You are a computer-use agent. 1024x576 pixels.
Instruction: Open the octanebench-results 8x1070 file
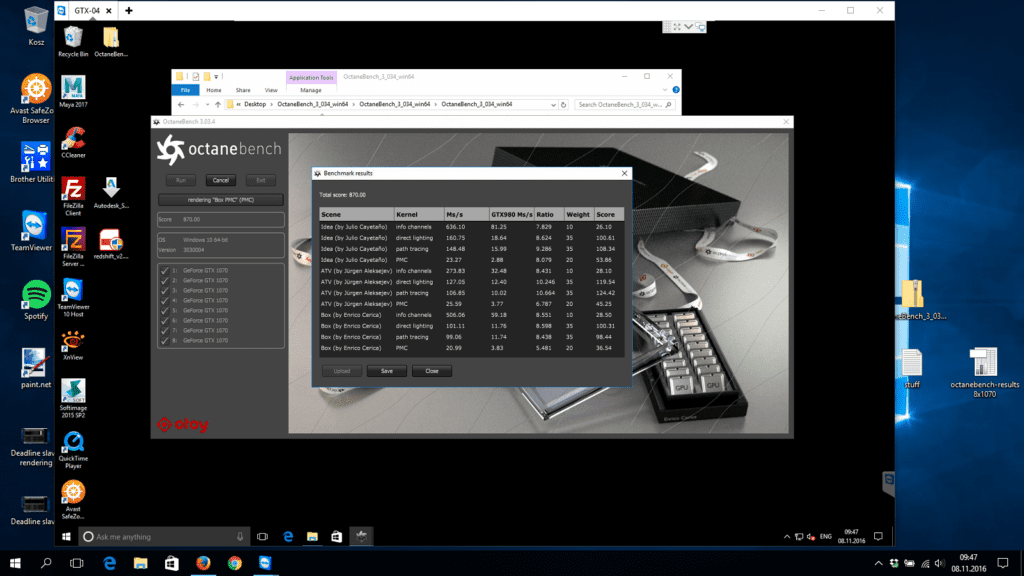[x=984, y=372]
